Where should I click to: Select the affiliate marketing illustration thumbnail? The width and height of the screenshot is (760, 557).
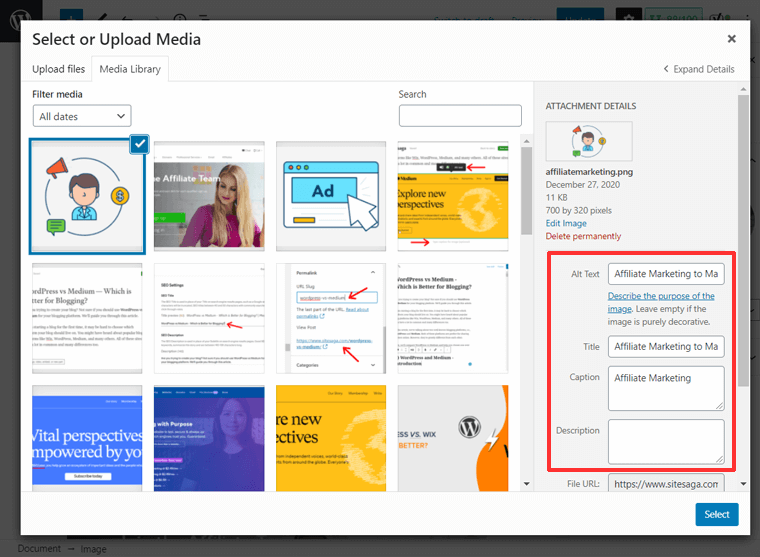(87, 197)
